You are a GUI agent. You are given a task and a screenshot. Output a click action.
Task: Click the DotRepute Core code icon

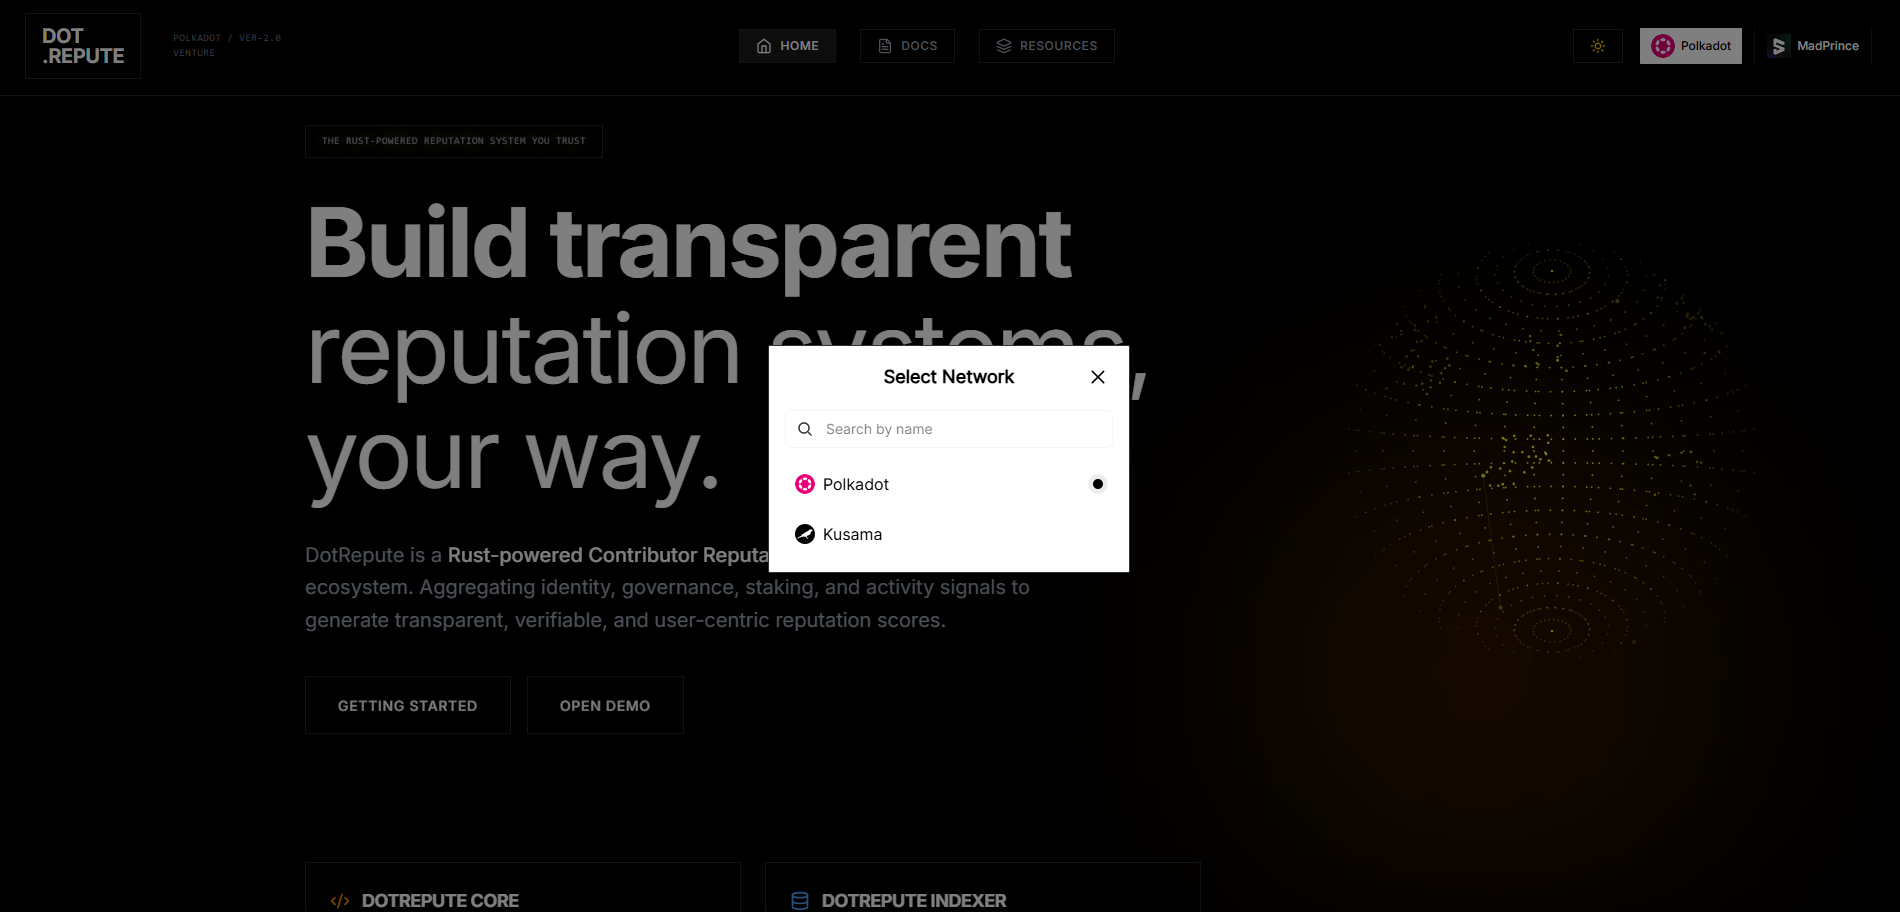tap(340, 901)
